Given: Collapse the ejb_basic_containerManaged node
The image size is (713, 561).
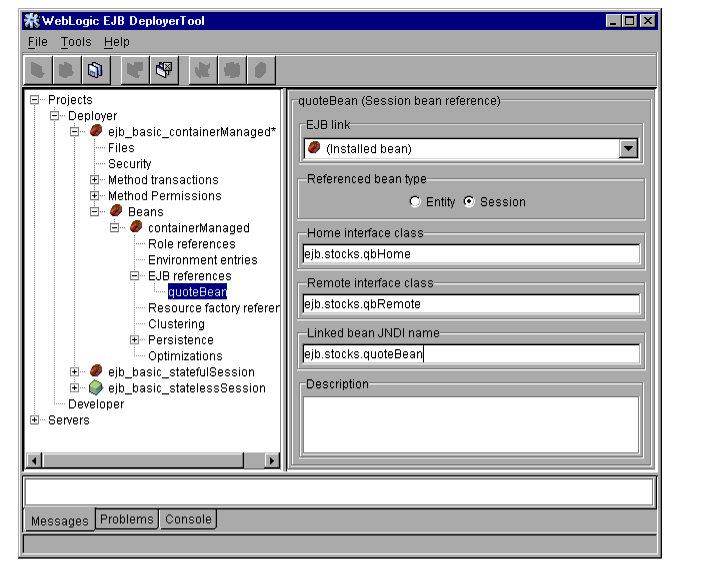Looking at the screenshot, I should coord(75,132).
